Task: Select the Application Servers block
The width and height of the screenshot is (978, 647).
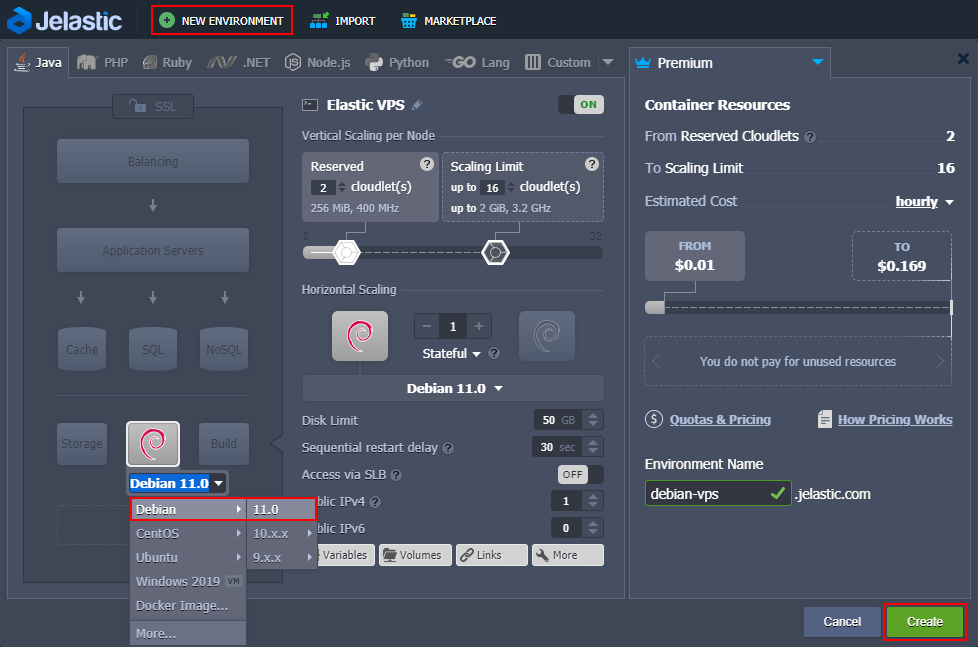Action: [x=153, y=250]
